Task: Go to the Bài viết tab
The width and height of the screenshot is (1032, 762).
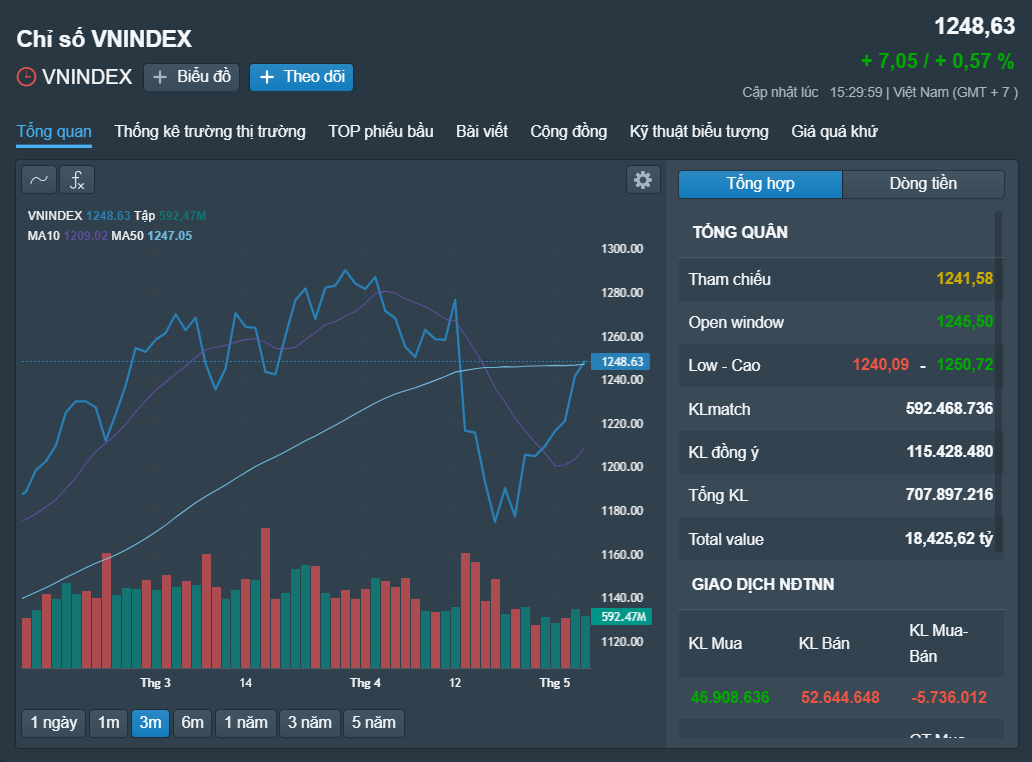Action: (x=482, y=132)
